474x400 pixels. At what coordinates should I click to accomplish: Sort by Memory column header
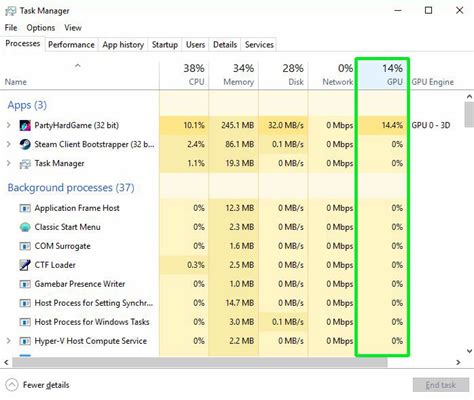(234, 75)
